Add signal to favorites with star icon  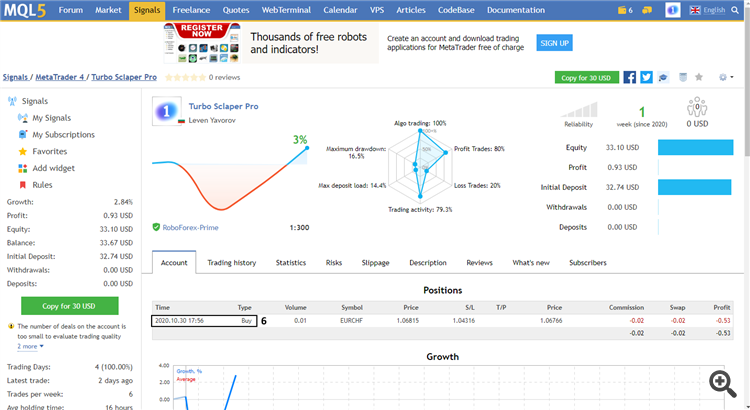(x=699, y=78)
